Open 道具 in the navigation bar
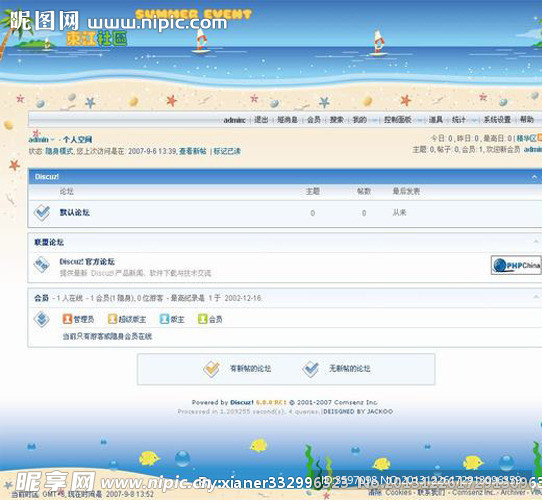The height and width of the screenshot is (500, 542). [x=436, y=120]
